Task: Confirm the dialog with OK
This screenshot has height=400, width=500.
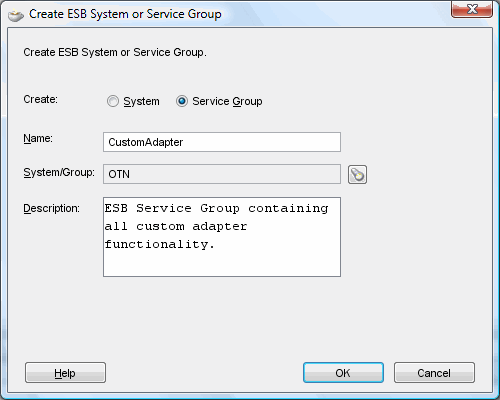Action: click(x=343, y=373)
